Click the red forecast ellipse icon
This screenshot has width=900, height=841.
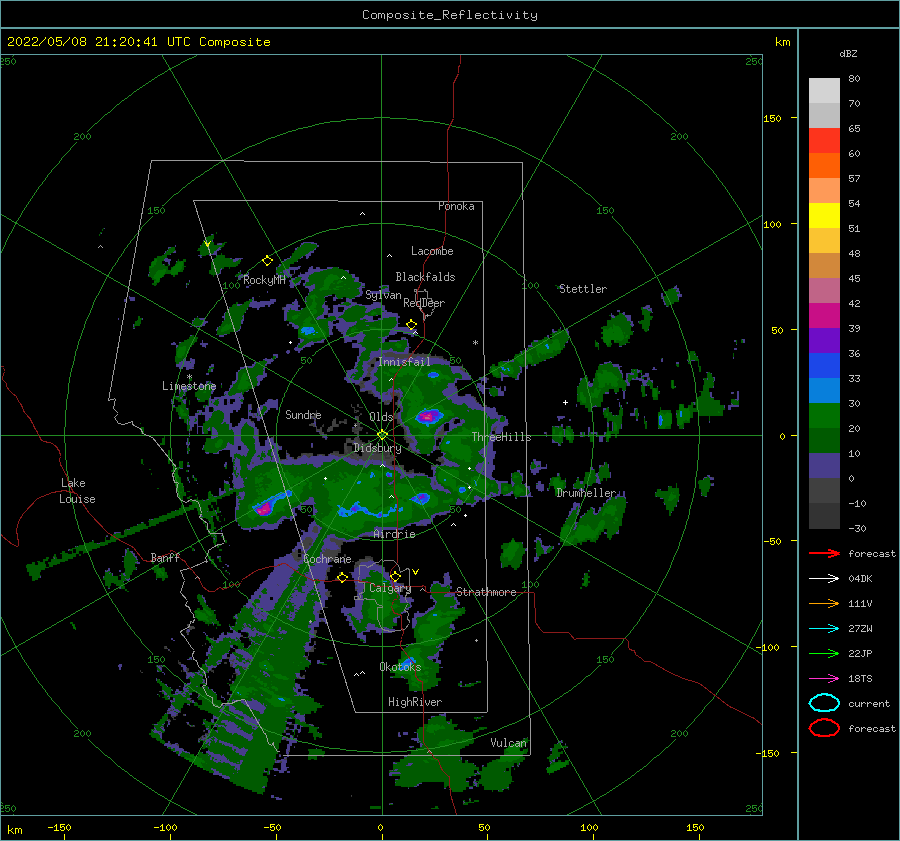pos(824,728)
